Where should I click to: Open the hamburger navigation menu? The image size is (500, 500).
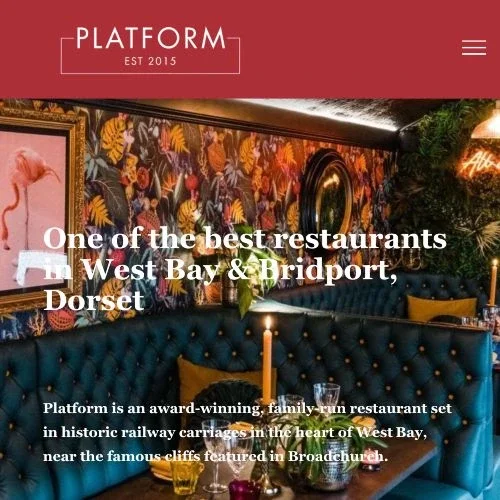pyautogui.click(x=474, y=48)
